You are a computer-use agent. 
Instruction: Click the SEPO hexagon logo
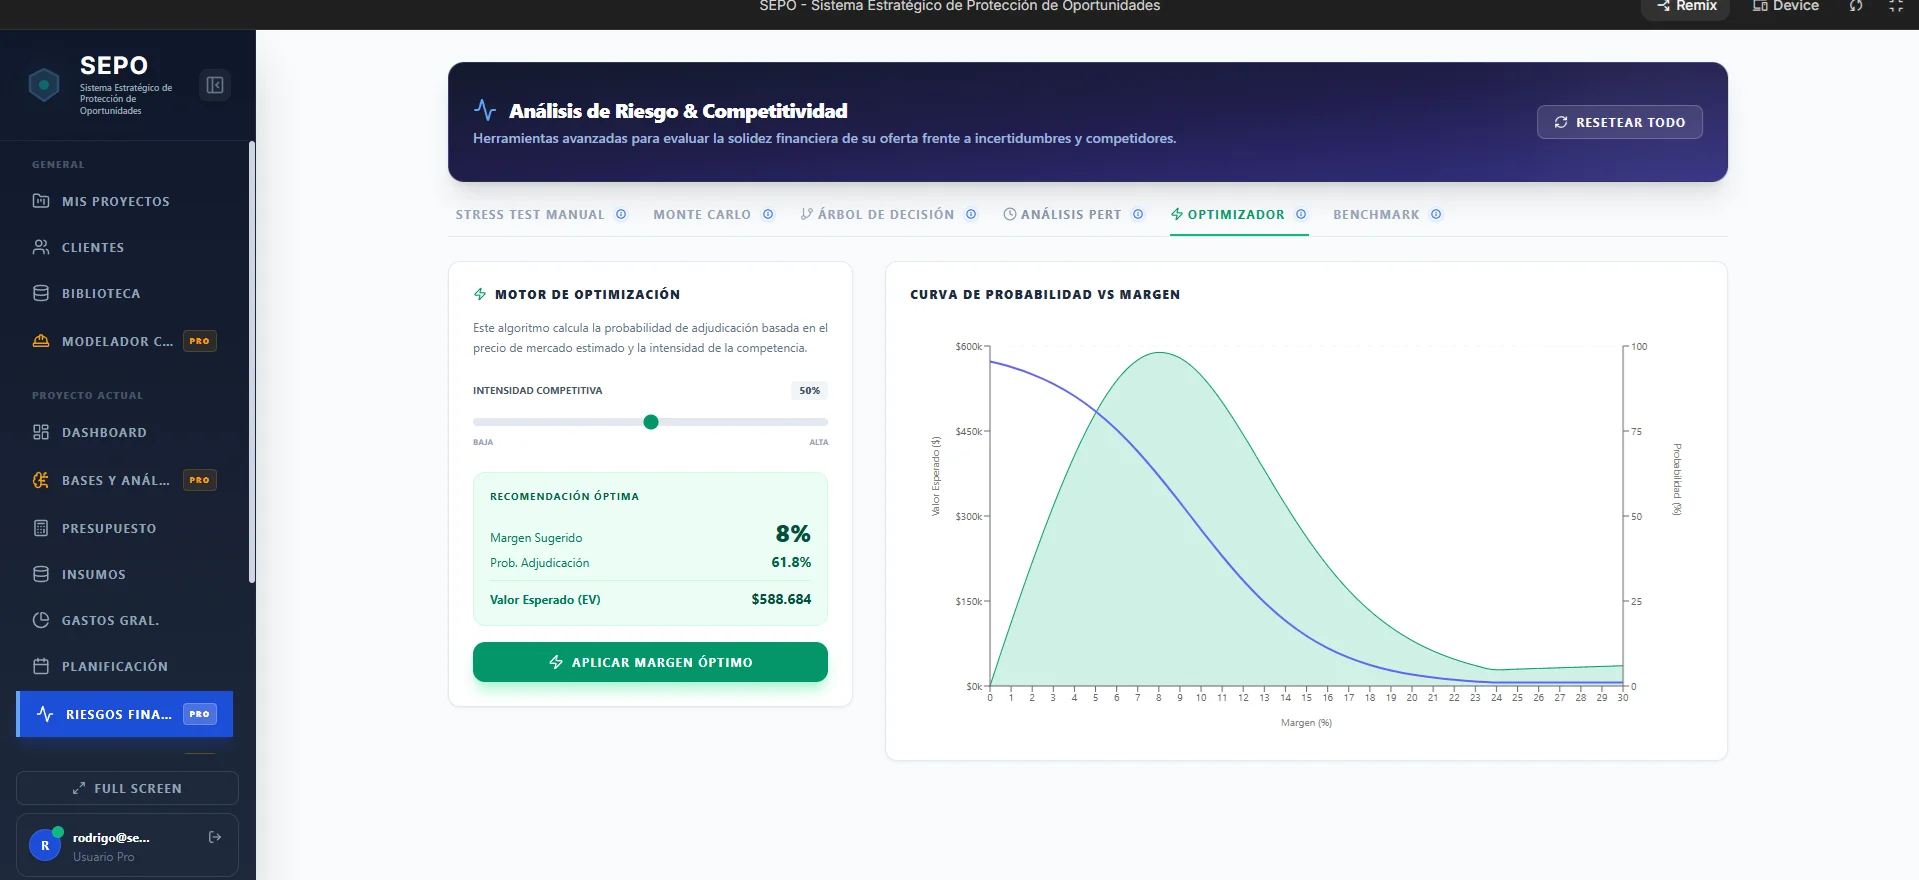(44, 85)
